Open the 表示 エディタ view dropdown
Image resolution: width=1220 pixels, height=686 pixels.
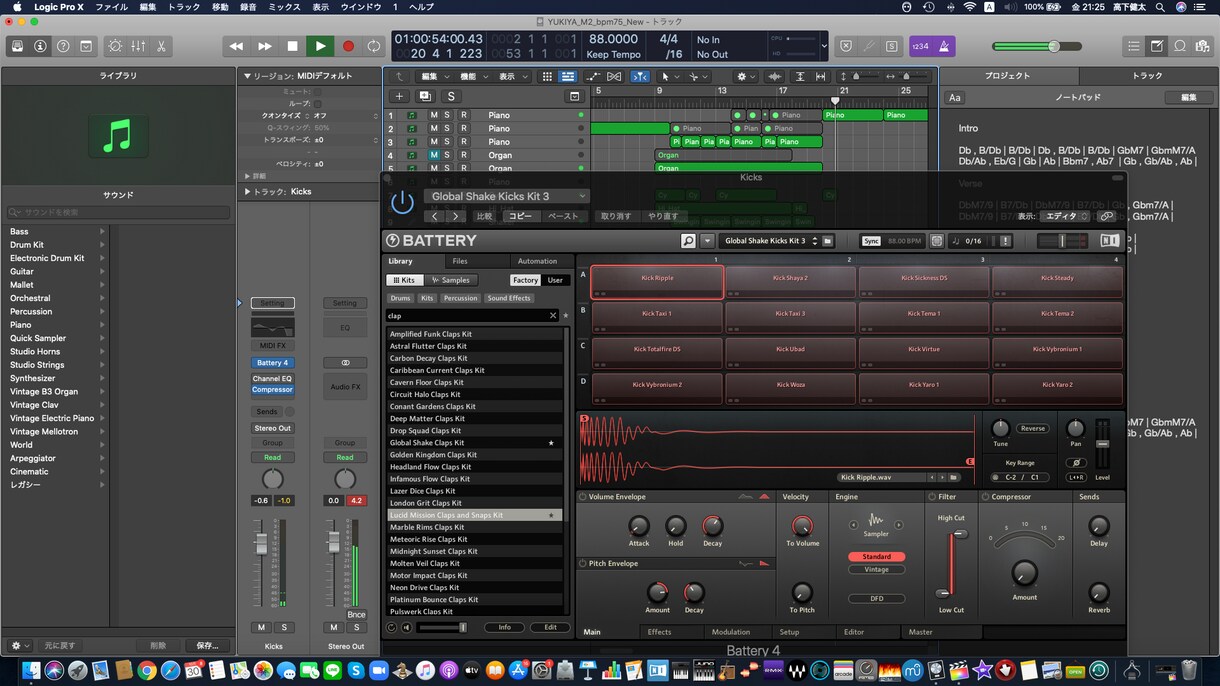[1064, 216]
